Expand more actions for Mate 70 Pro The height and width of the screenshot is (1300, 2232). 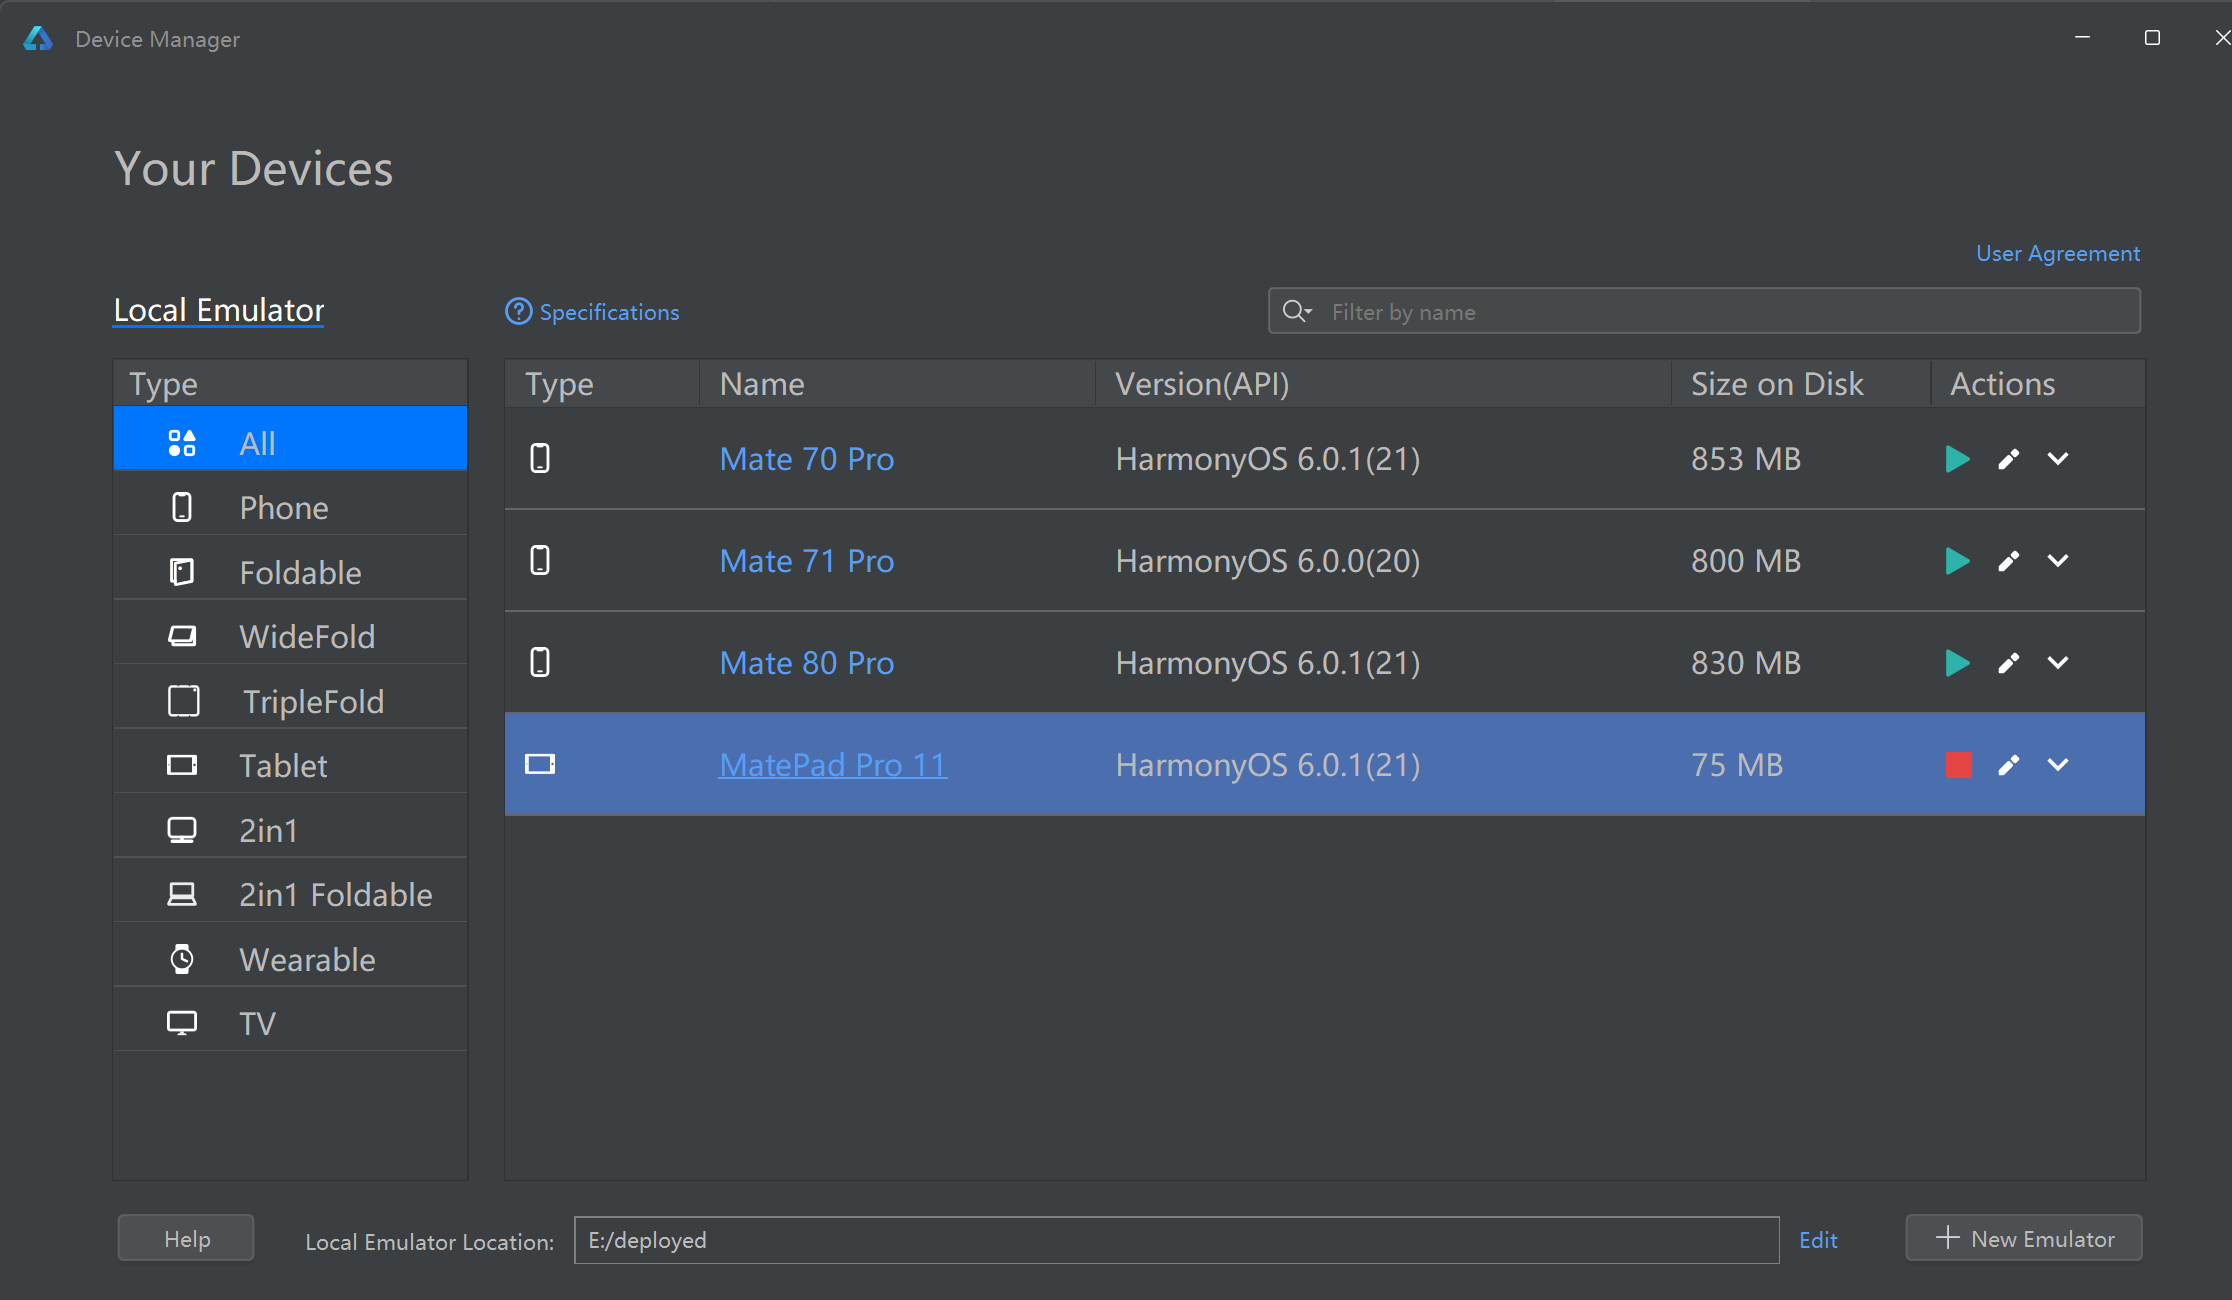point(2057,459)
